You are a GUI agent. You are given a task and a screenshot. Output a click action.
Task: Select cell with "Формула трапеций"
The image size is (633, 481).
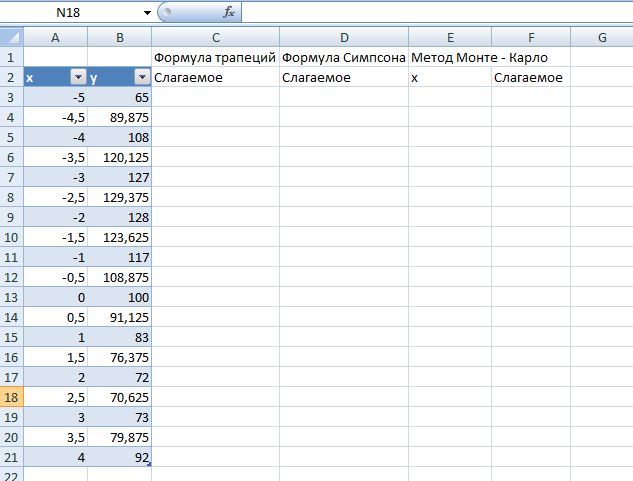(215, 57)
